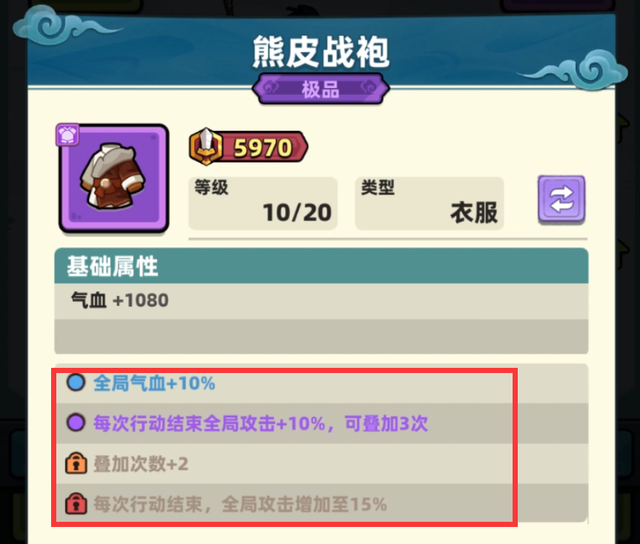Click the sword shield power rating icon
Image resolution: width=640 pixels, height=544 pixels.
tap(206, 147)
